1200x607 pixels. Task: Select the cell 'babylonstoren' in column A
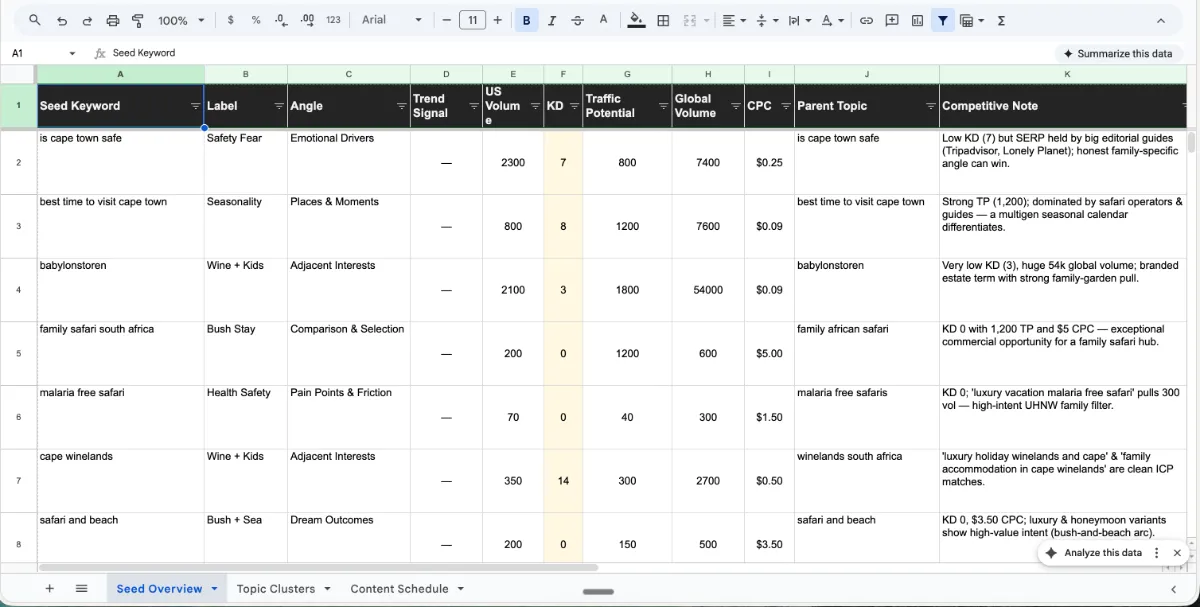point(120,290)
